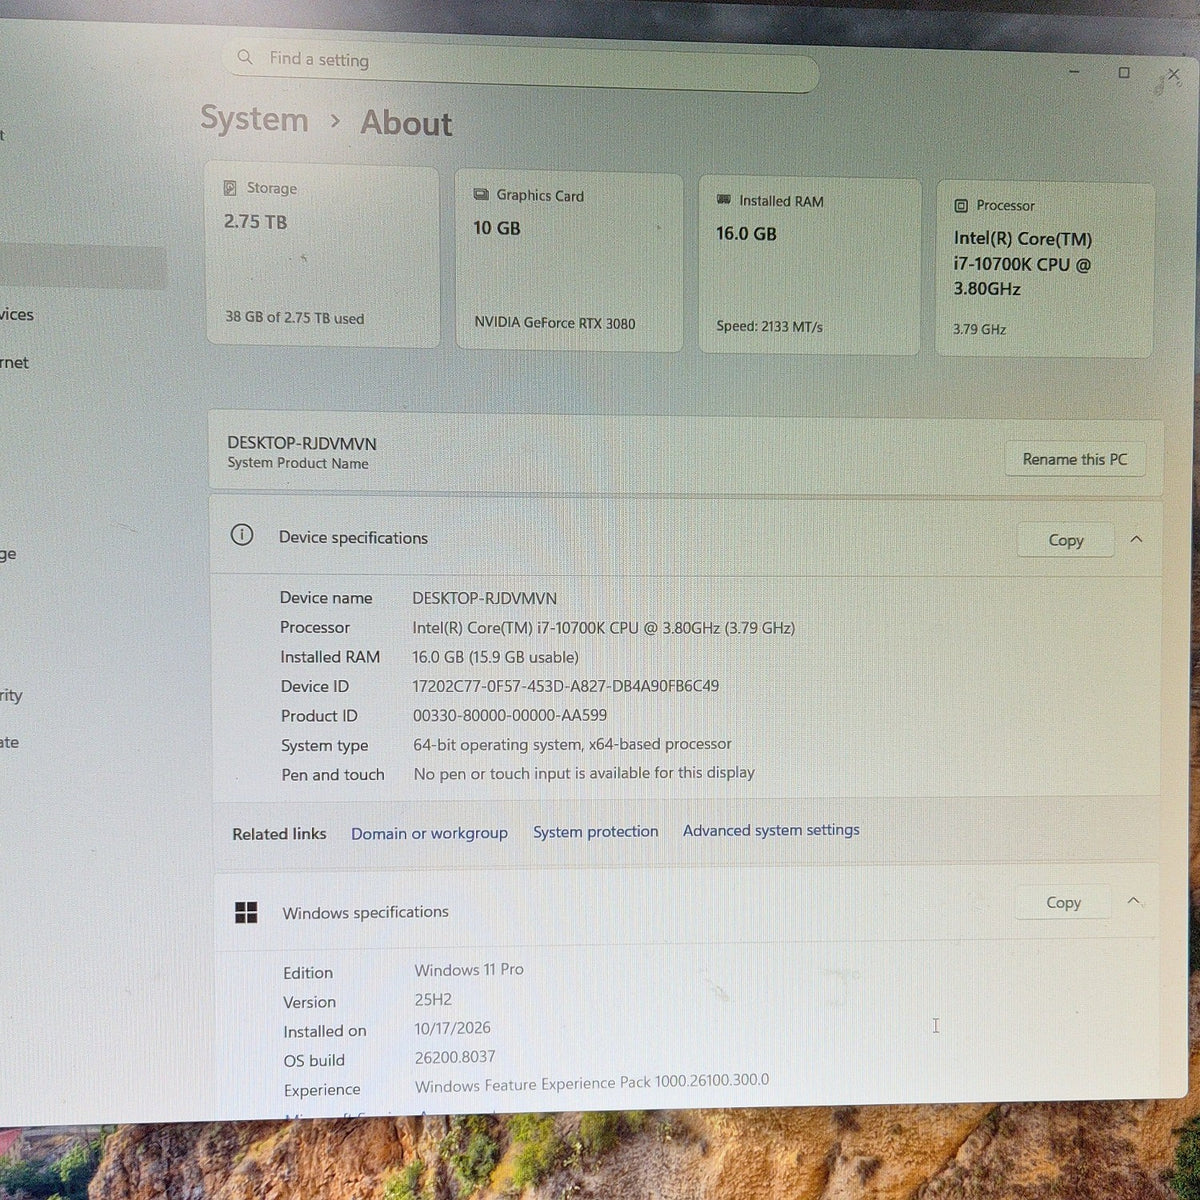
Task: Click the search magnifier icon
Action: click(245, 57)
